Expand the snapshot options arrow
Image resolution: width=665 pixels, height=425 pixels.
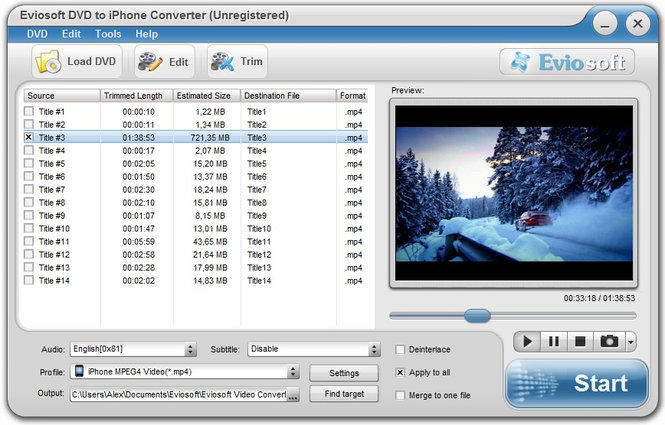(x=631, y=341)
